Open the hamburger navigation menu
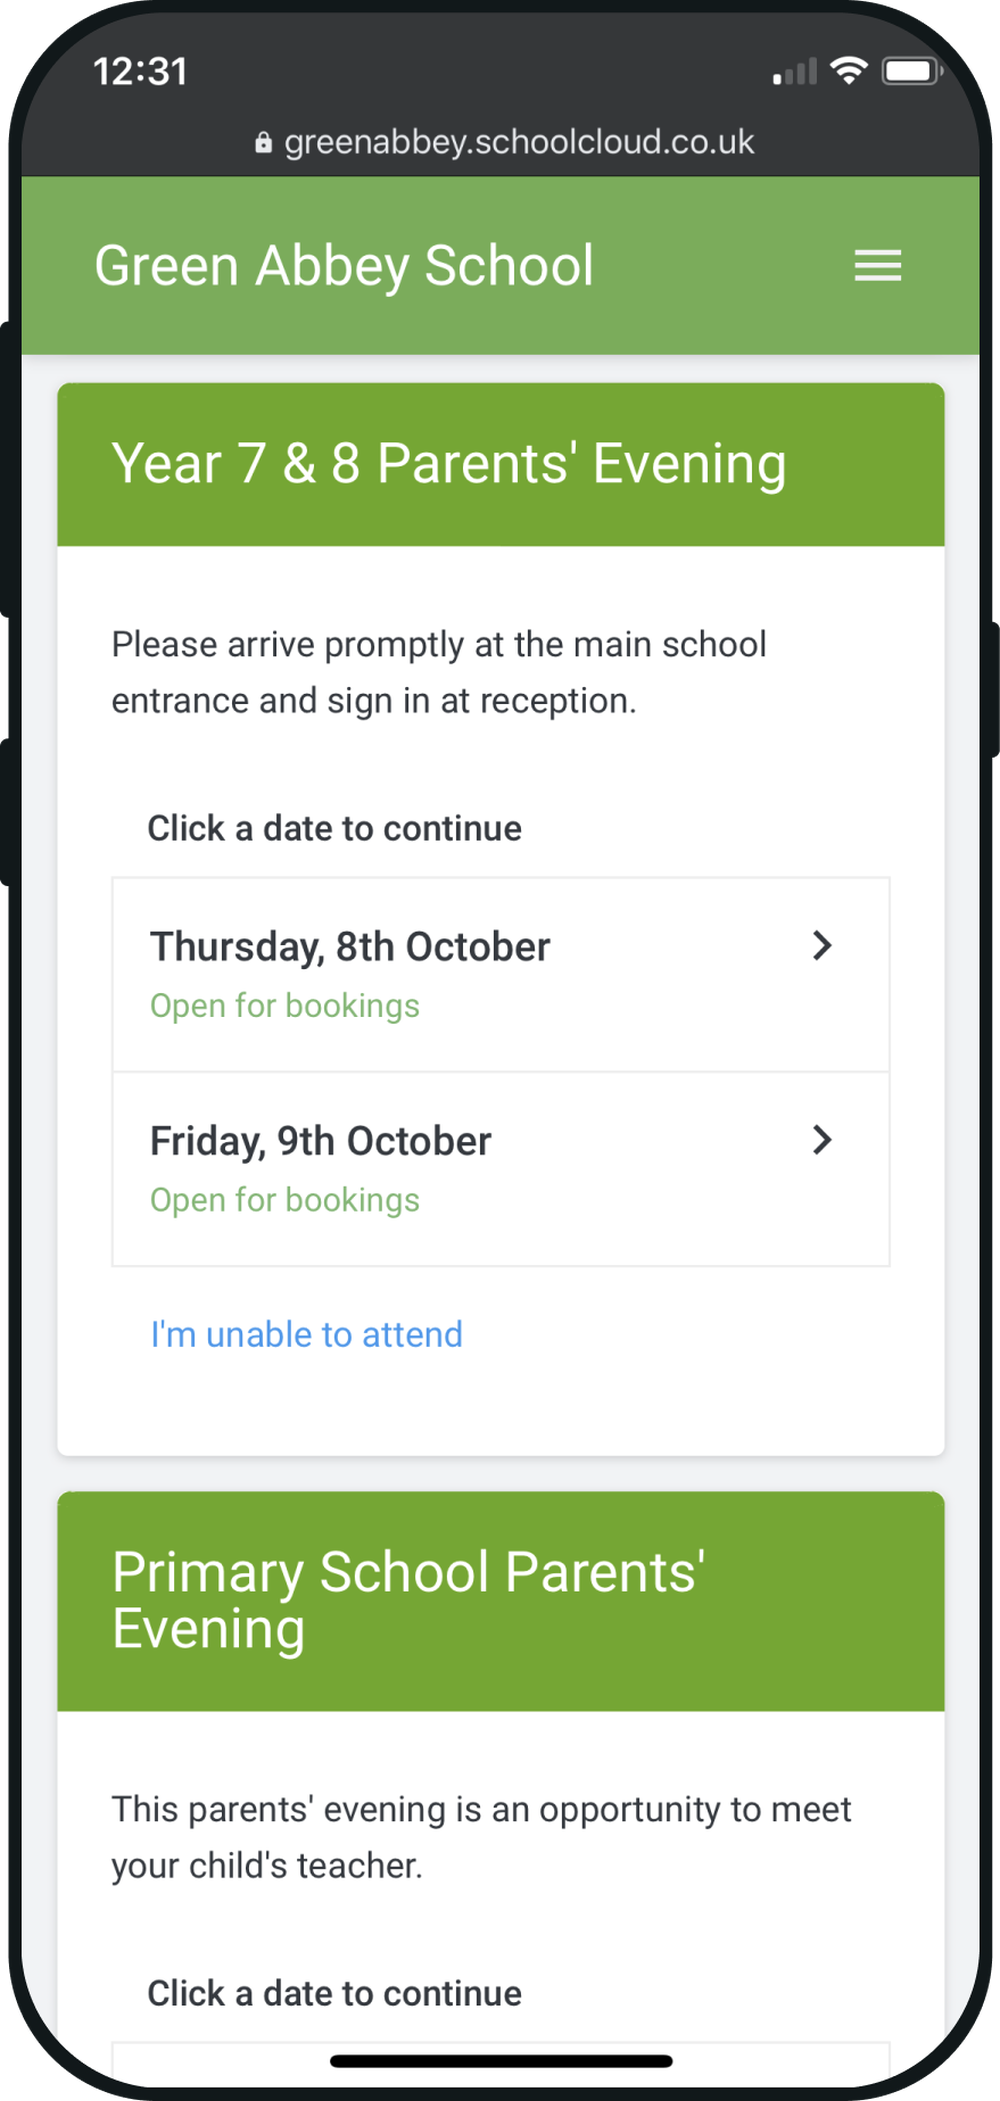The width and height of the screenshot is (1000, 2101). [x=878, y=266]
